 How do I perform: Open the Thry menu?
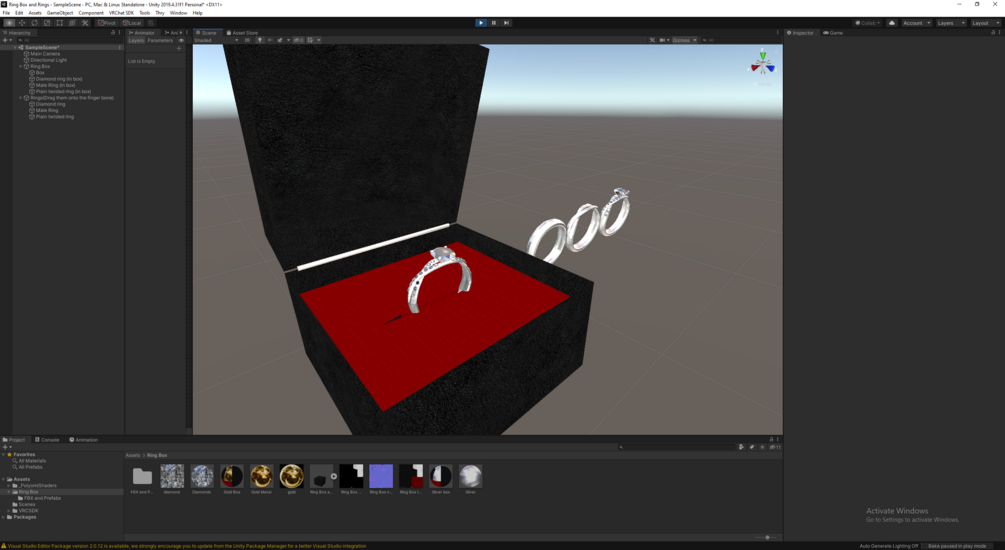click(160, 13)
